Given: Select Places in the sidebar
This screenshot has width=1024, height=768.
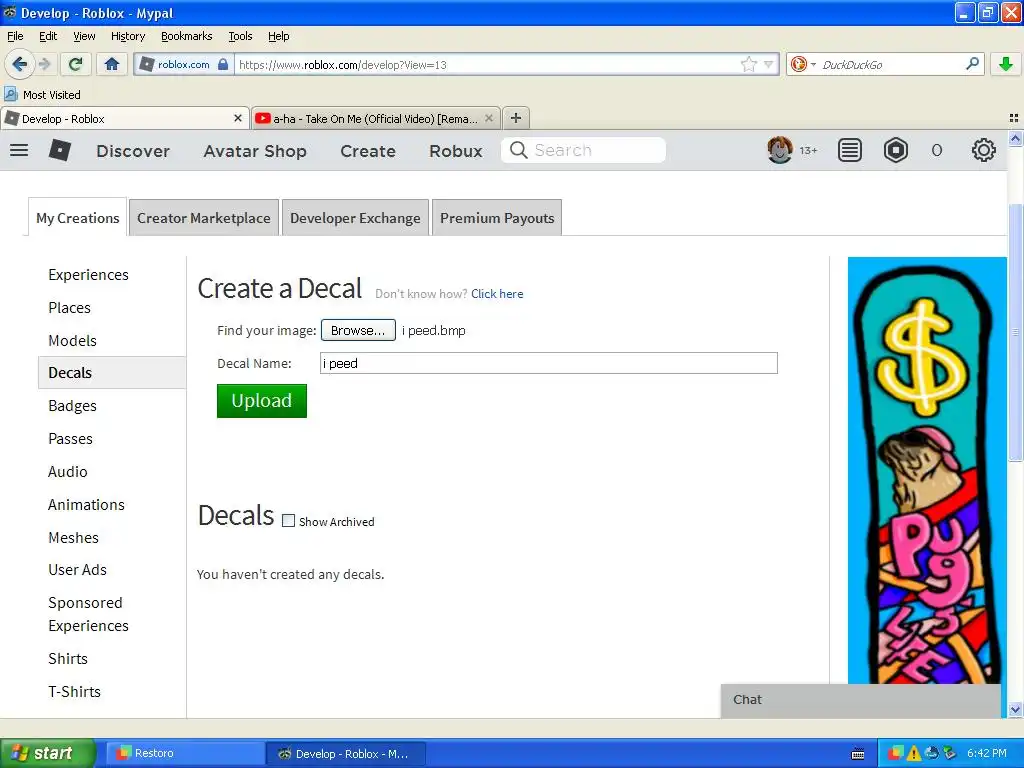Looking at the screenshot, I should 69,308.
